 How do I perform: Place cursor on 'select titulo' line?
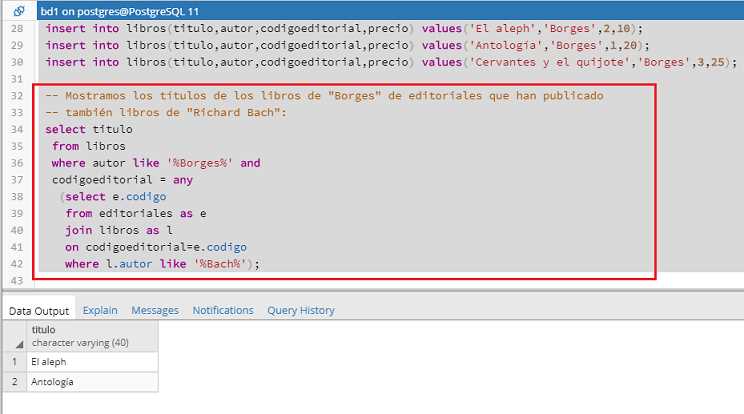(x=89, y=129)
